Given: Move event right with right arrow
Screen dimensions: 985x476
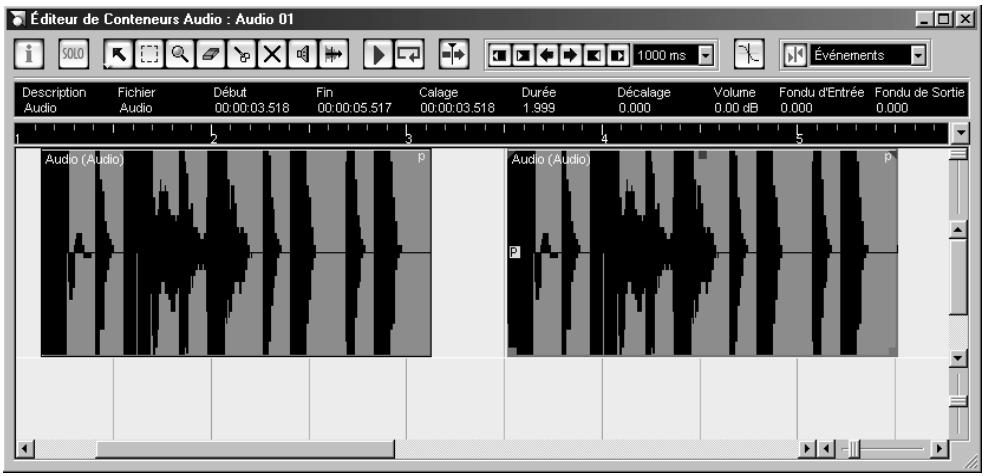Looking at the screenshot, I should coord(570,55).
